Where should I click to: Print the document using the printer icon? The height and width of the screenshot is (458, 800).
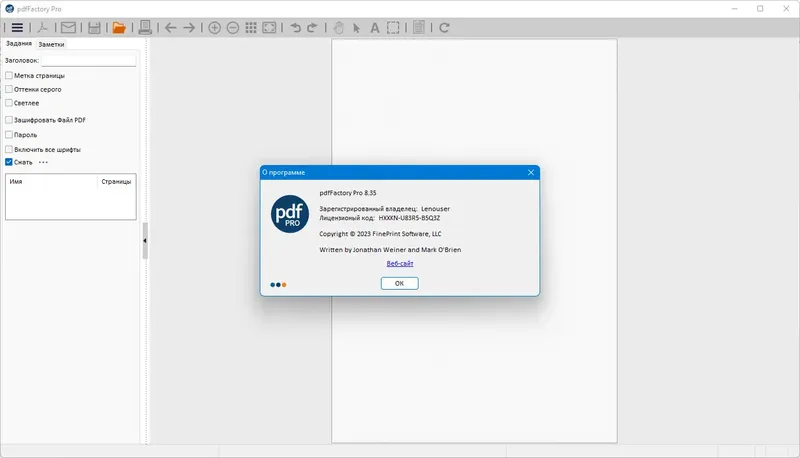tap(145, 27)
